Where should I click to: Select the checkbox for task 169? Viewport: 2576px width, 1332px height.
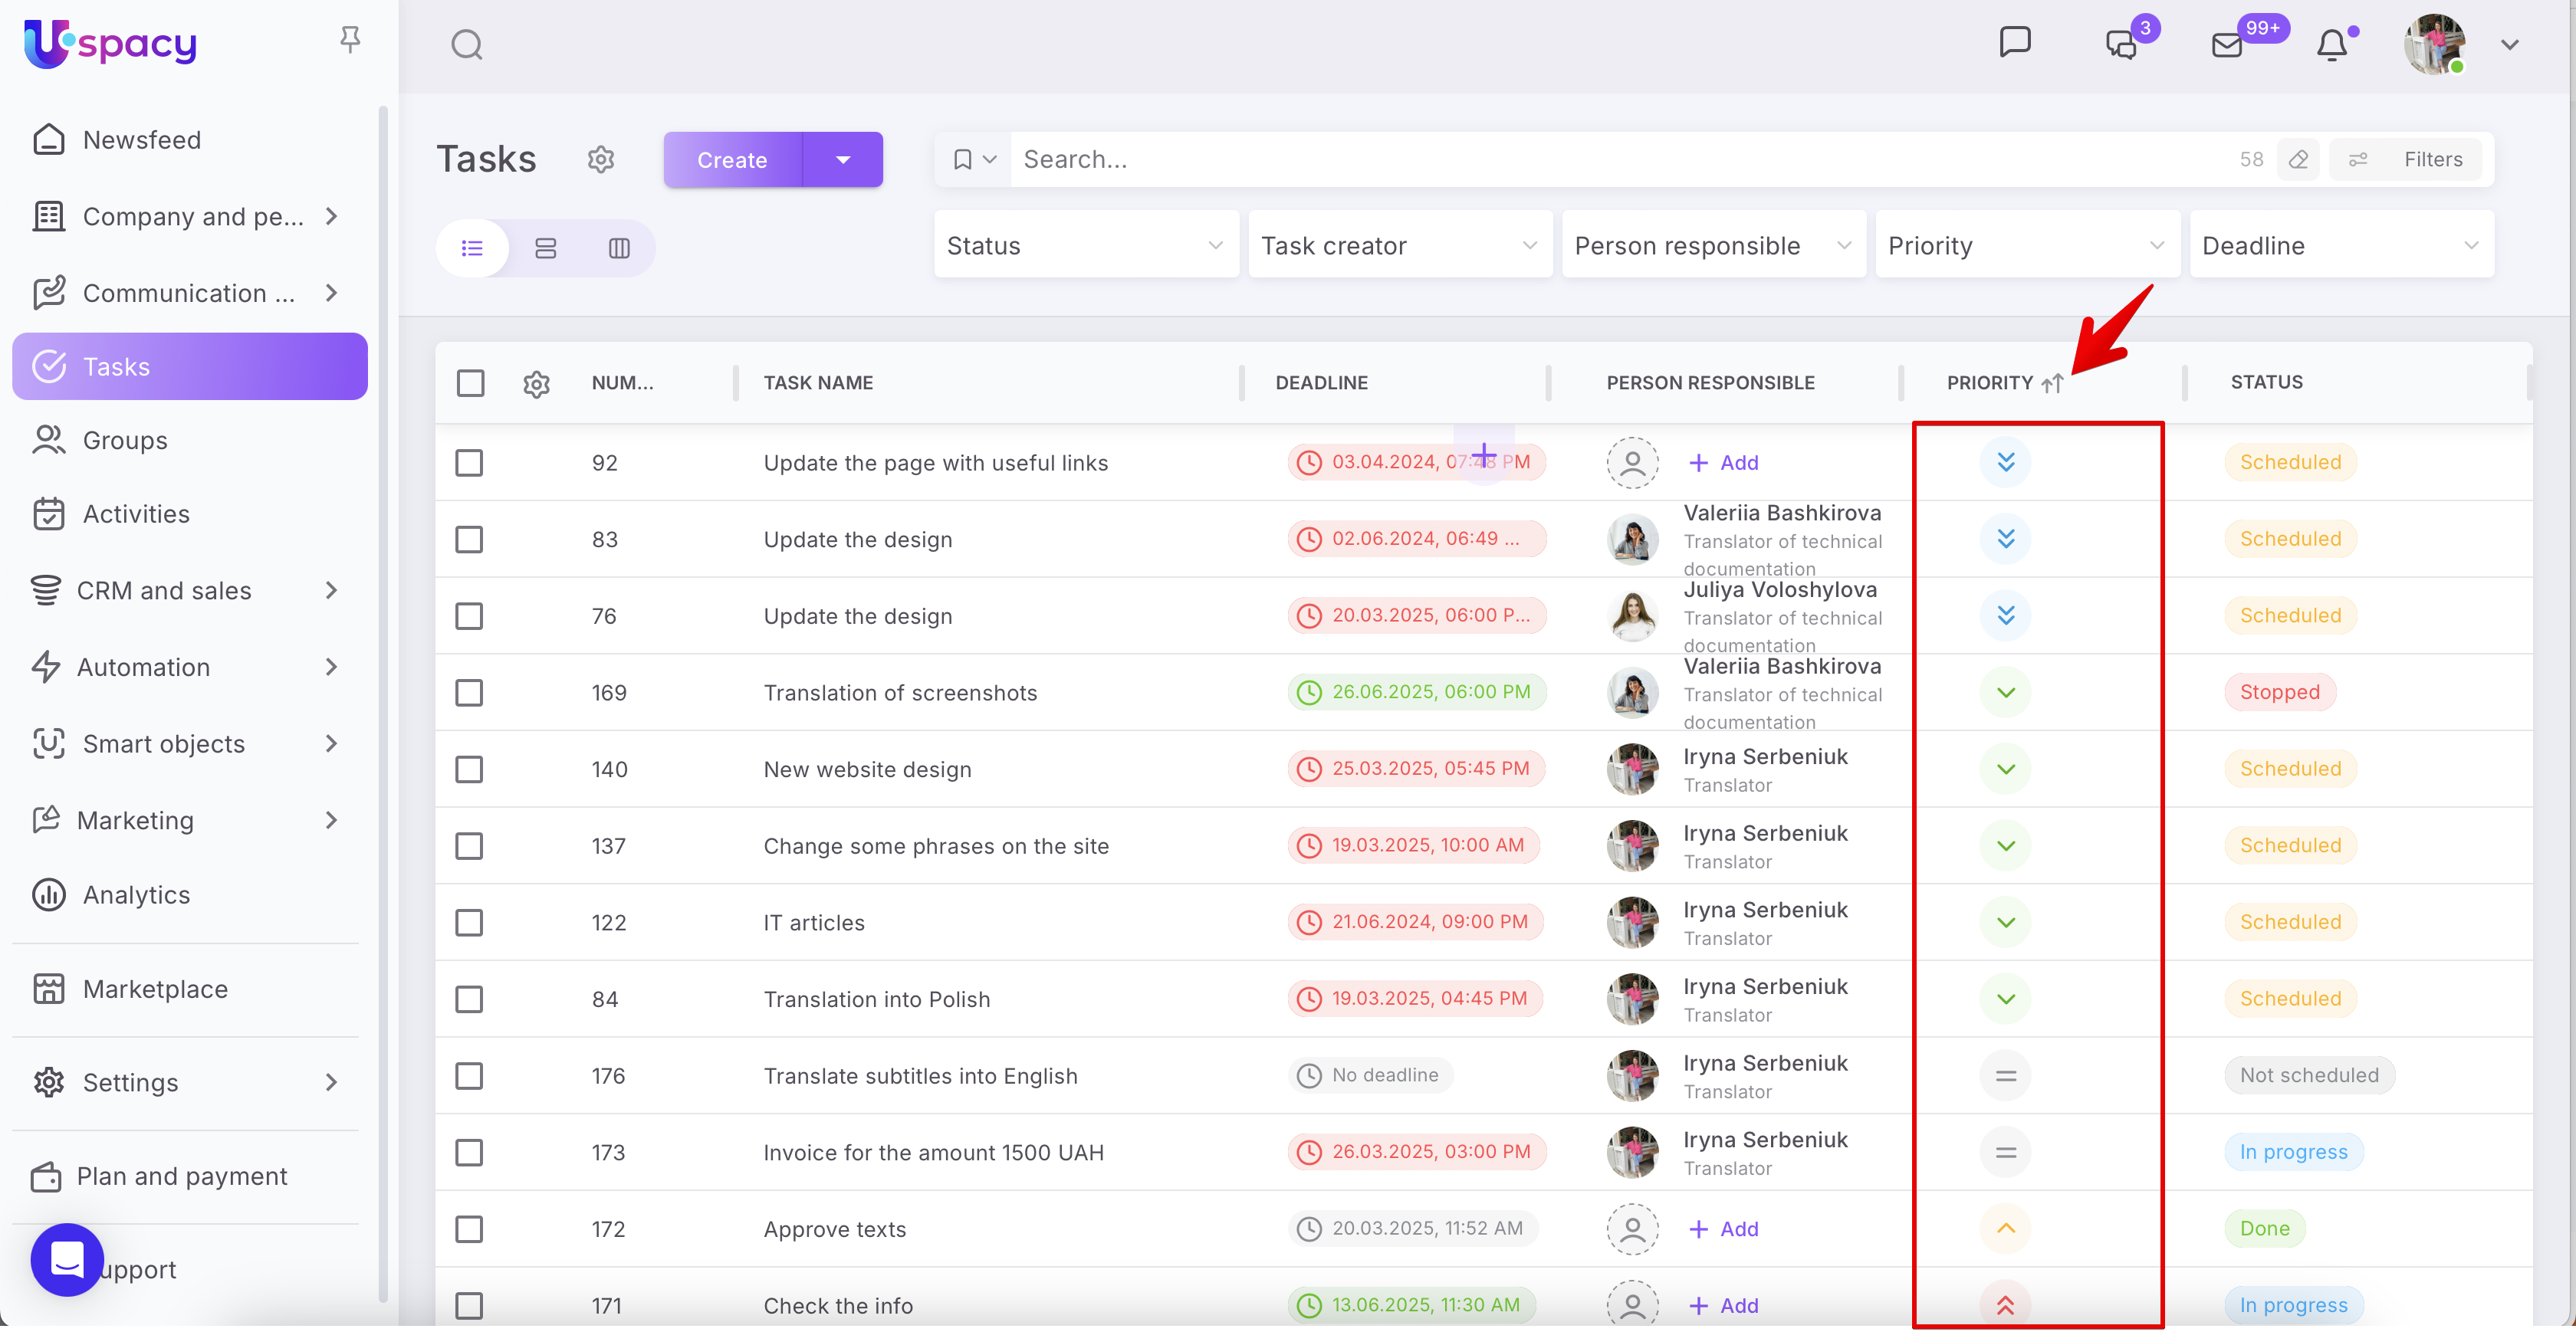pyautogui.click(x=469, y=693)
